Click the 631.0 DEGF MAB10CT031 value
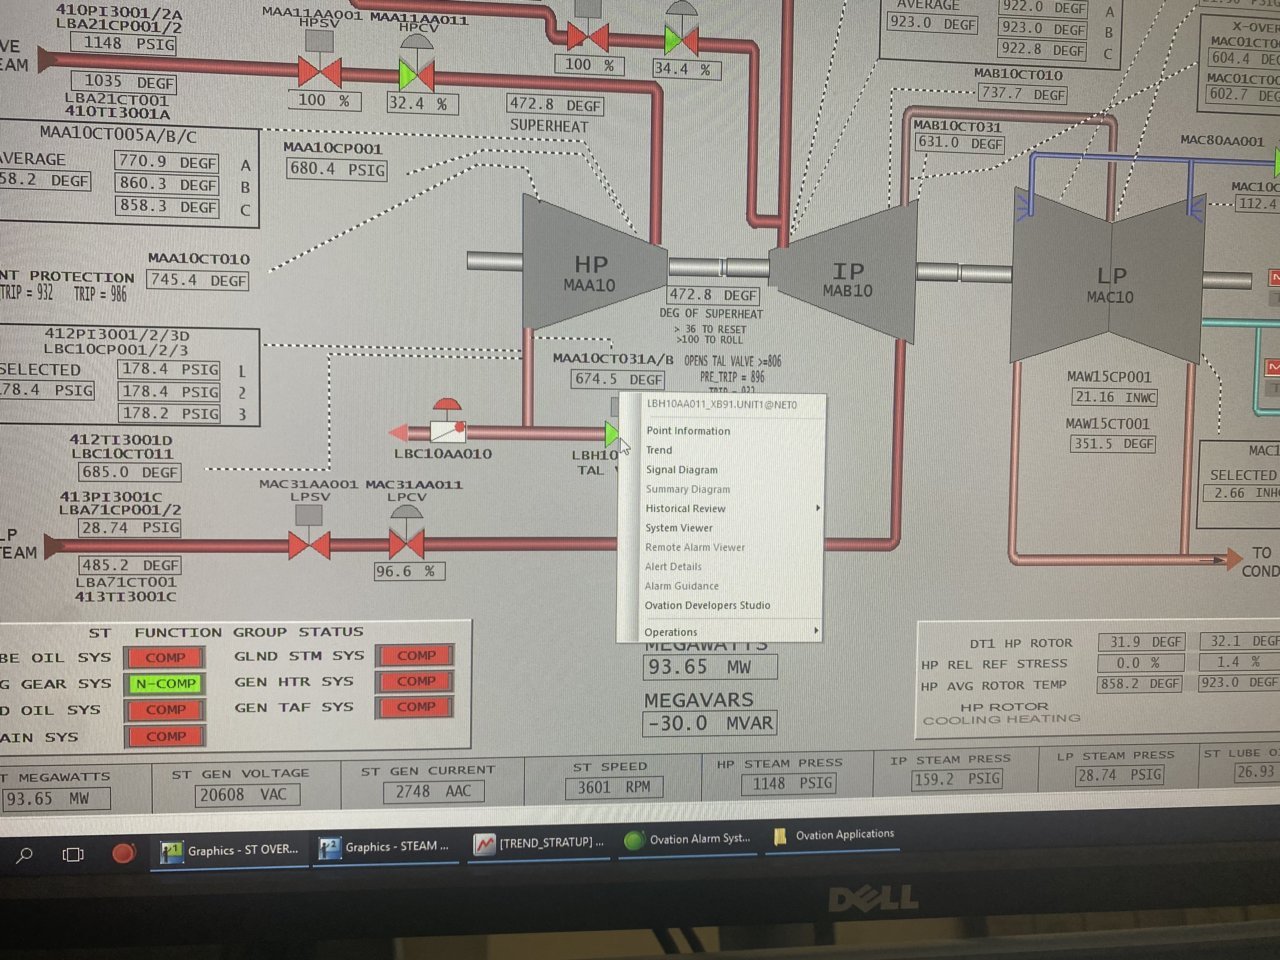The image size is (1280, 960). (x=960, y=143)
